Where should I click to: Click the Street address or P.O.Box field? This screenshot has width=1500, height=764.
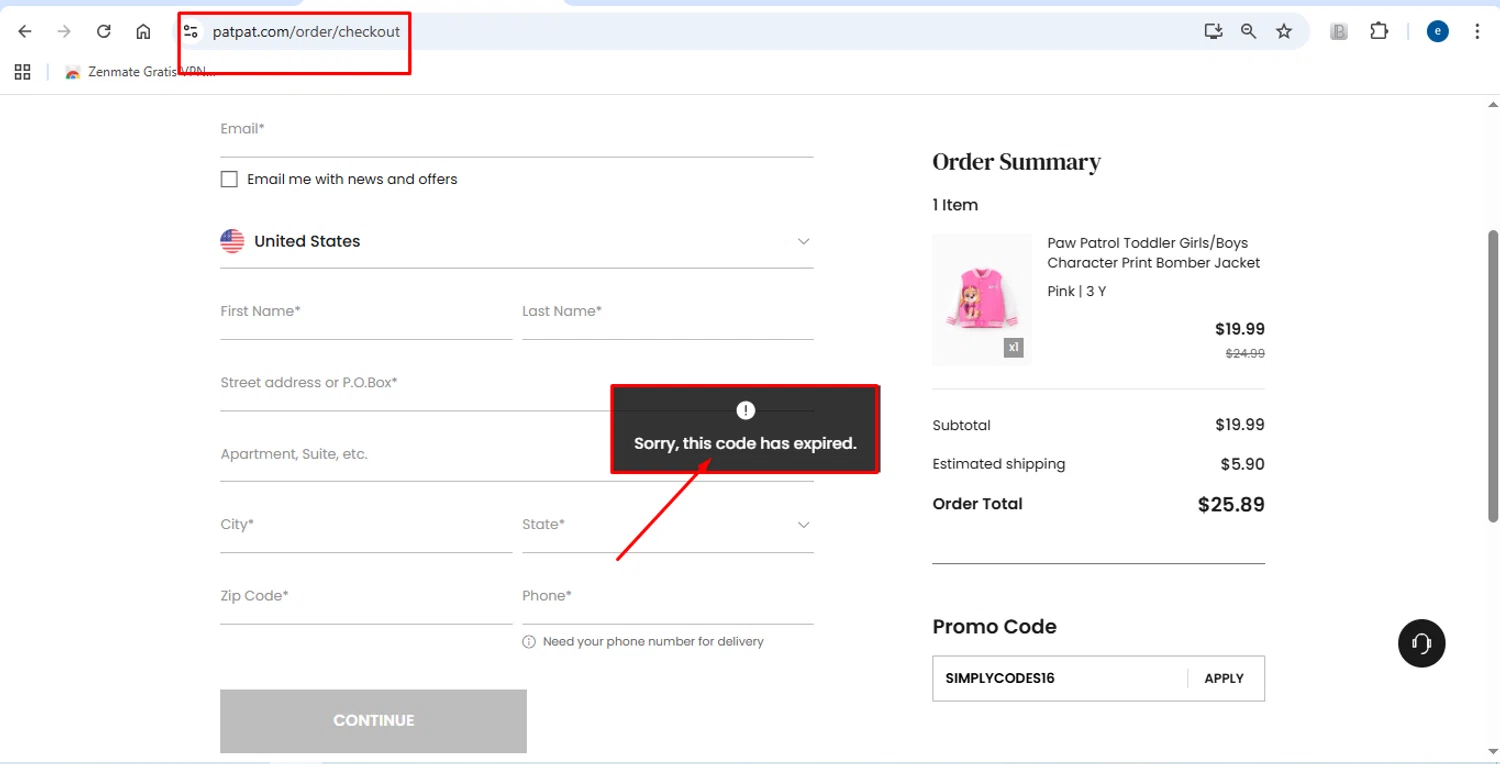click(517, 388)
